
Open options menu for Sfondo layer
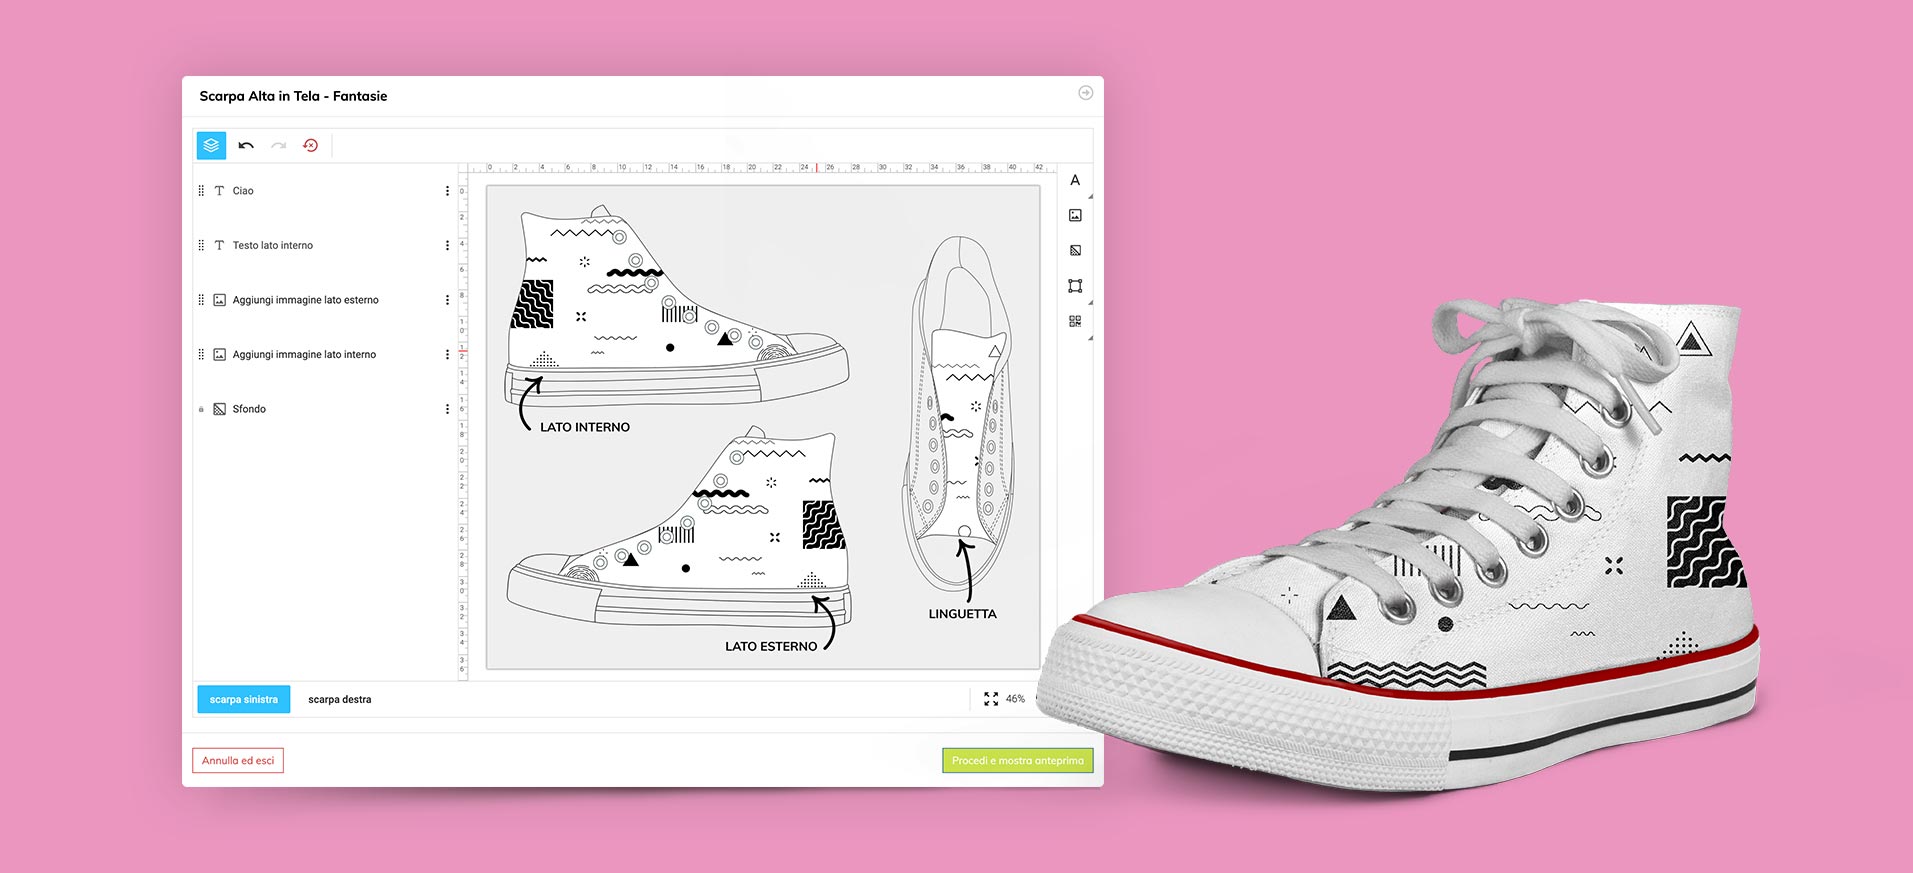coord(447,409)
